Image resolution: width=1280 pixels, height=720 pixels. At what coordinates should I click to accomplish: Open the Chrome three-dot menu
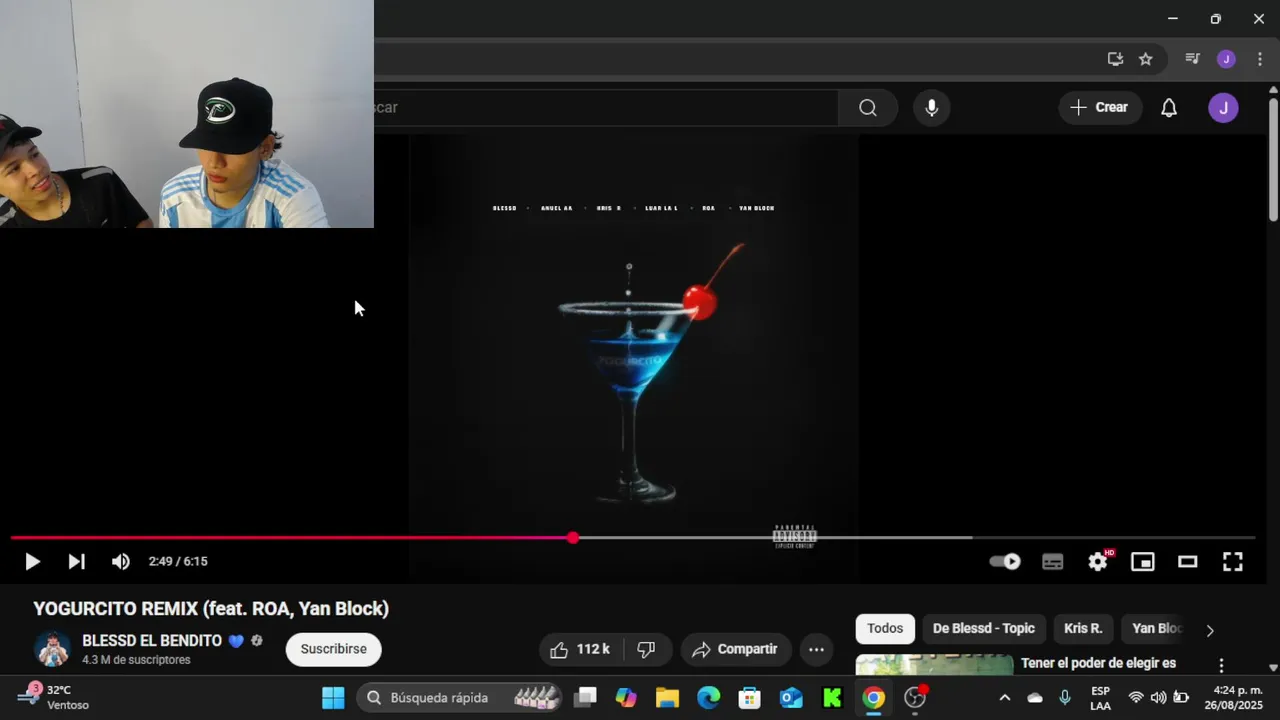pos(1260,59)
